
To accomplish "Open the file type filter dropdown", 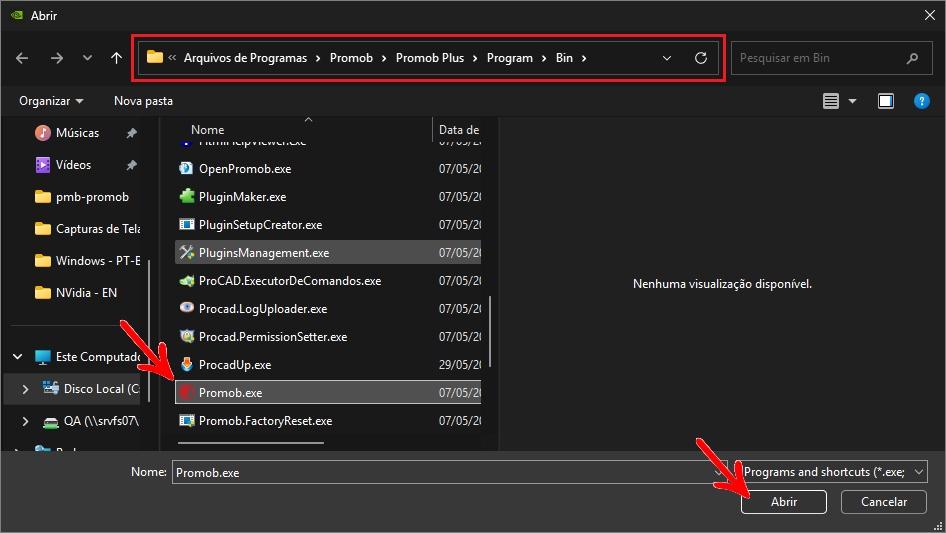I will 833,472.
